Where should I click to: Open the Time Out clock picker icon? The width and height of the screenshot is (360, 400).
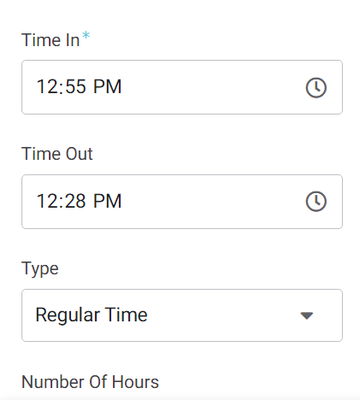[x=316, y=201]
